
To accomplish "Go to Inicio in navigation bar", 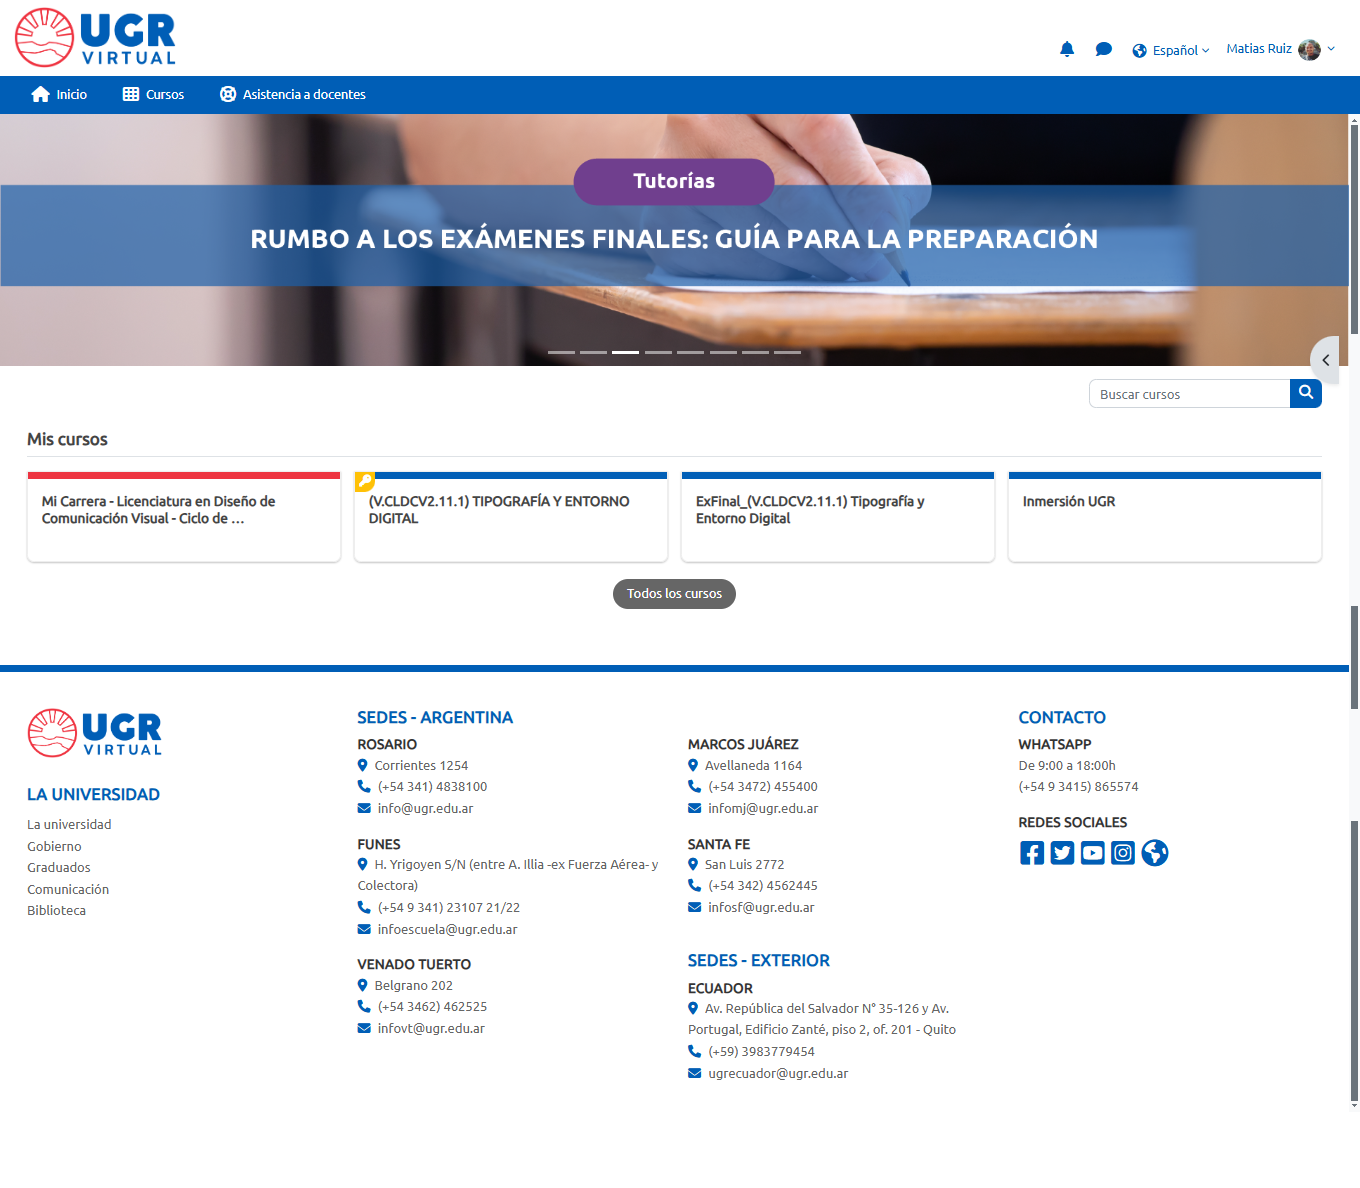I will pyautogui.click(x=59, y=94).
